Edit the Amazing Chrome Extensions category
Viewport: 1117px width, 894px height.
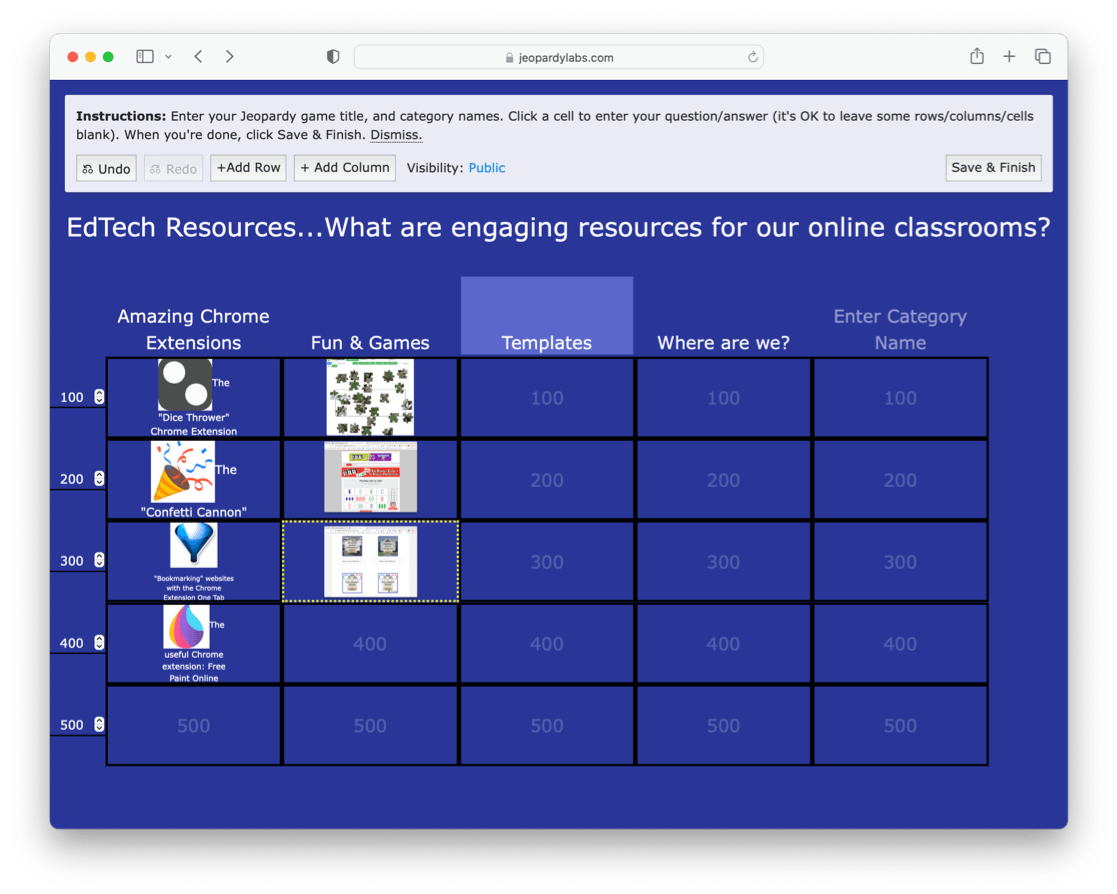coord(193,329)
